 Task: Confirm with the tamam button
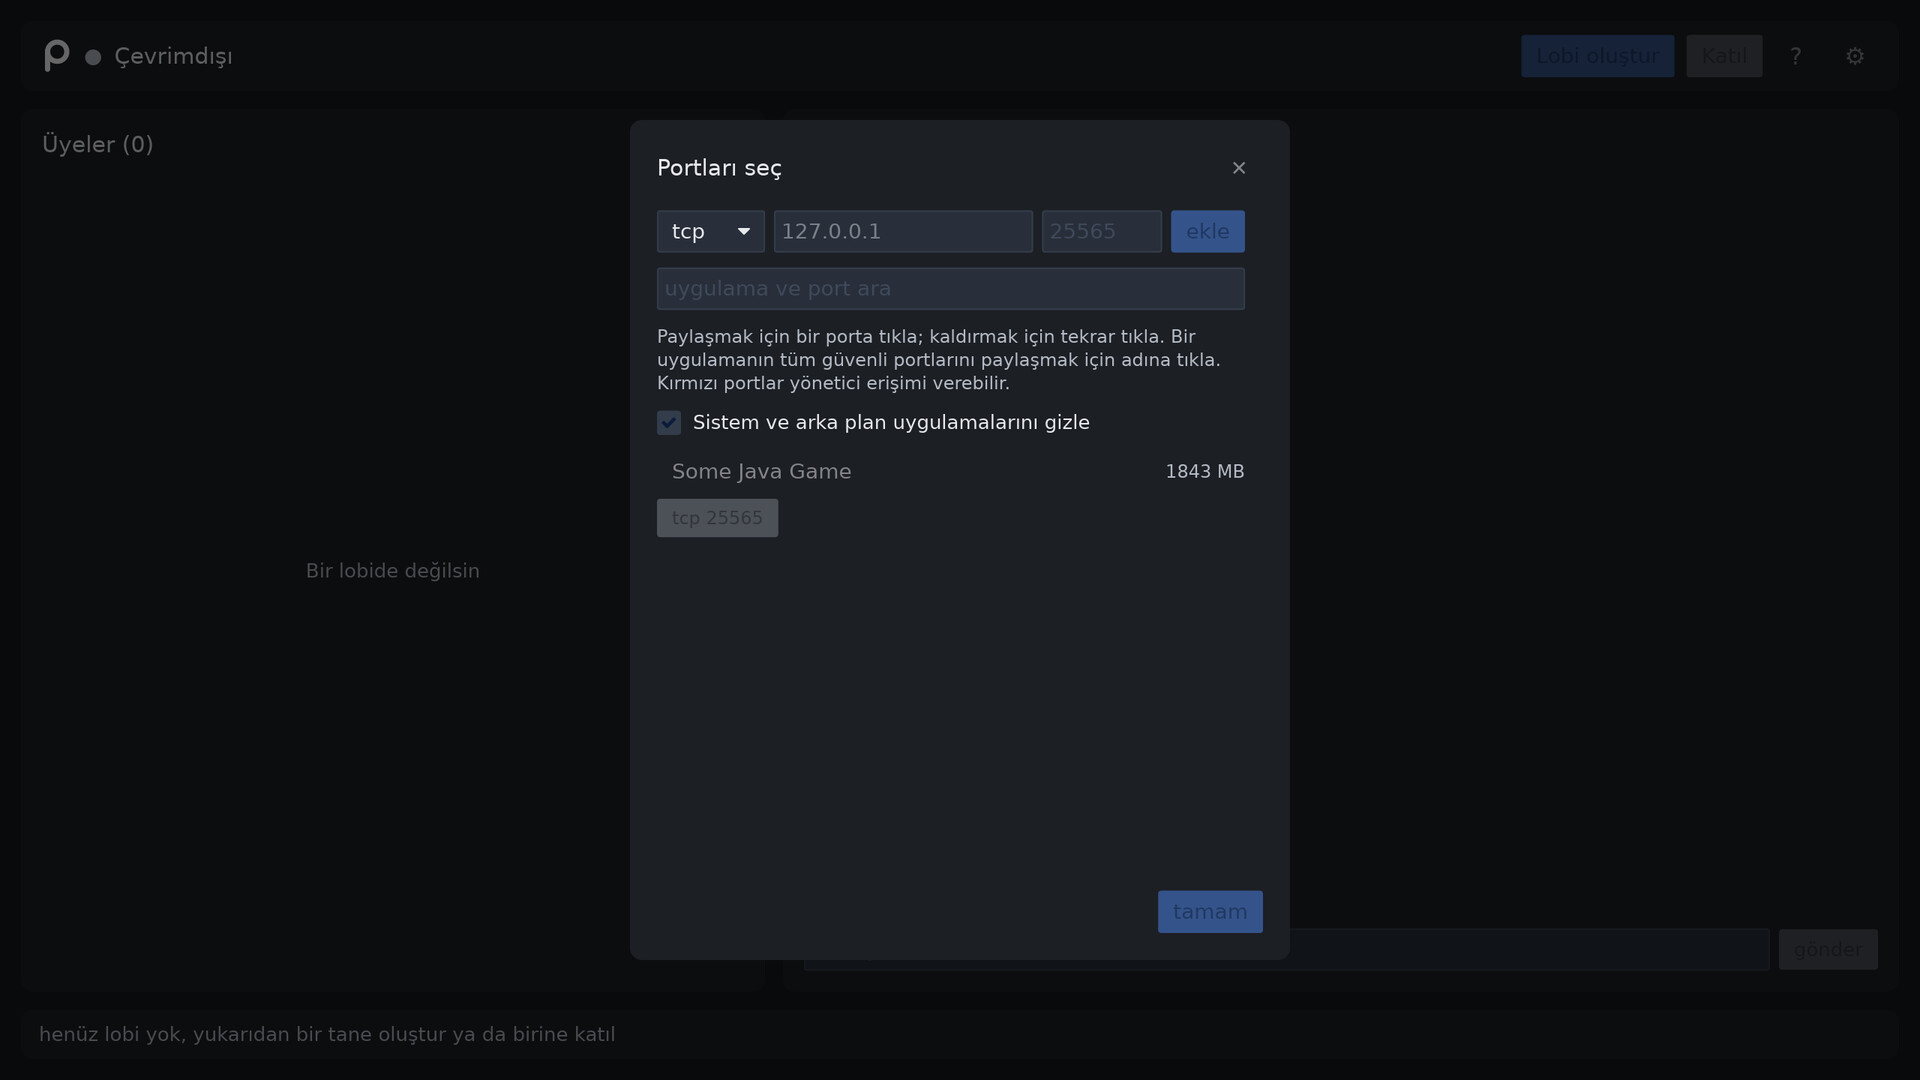(x=1210, y=912)
